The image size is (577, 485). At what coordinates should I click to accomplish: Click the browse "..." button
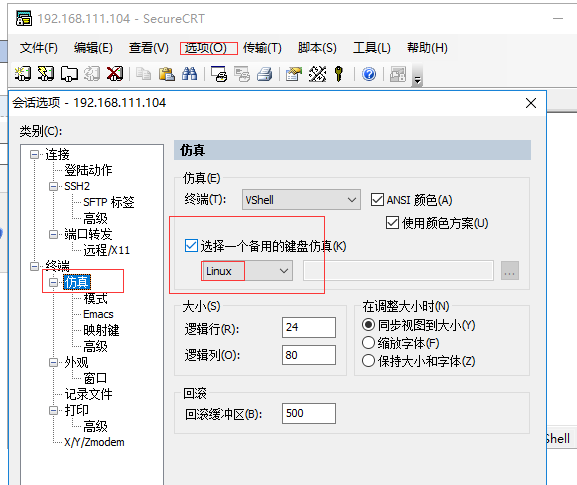(510, 271)
